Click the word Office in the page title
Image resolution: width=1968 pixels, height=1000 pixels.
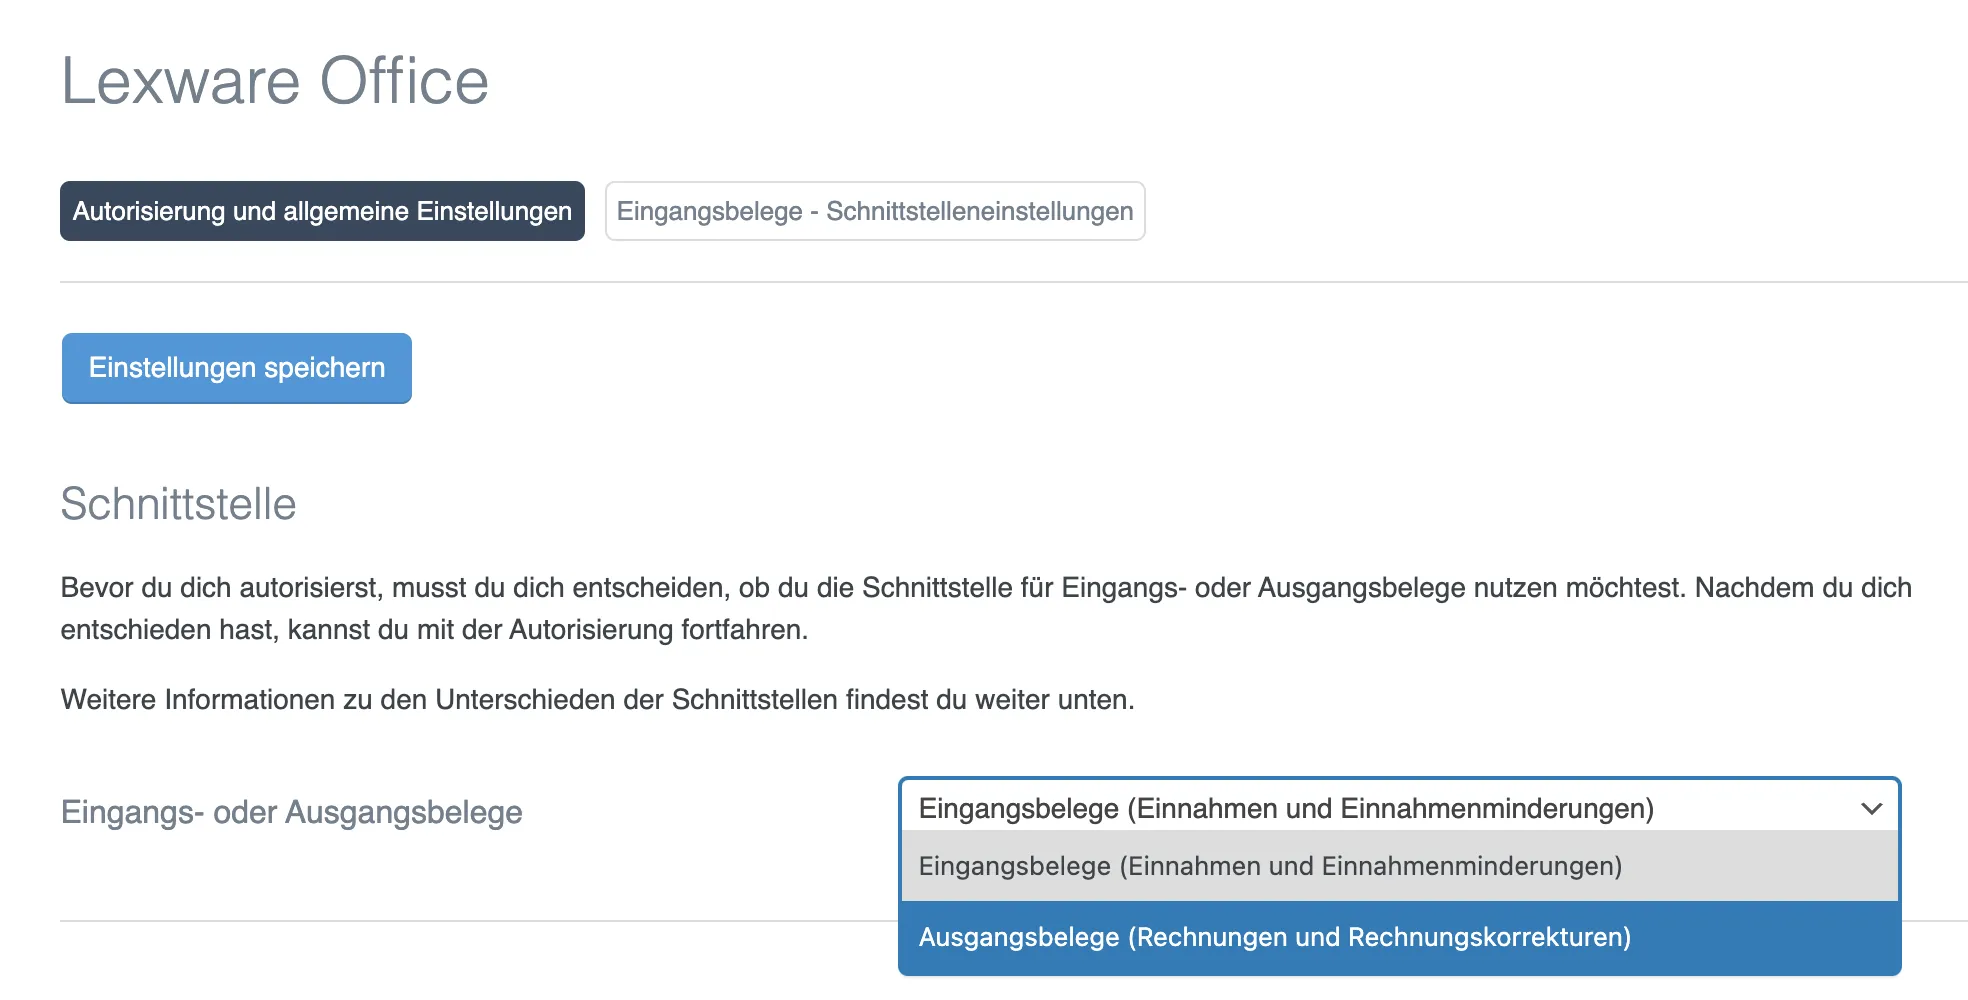pyautogui.click(x=404, y=81)
